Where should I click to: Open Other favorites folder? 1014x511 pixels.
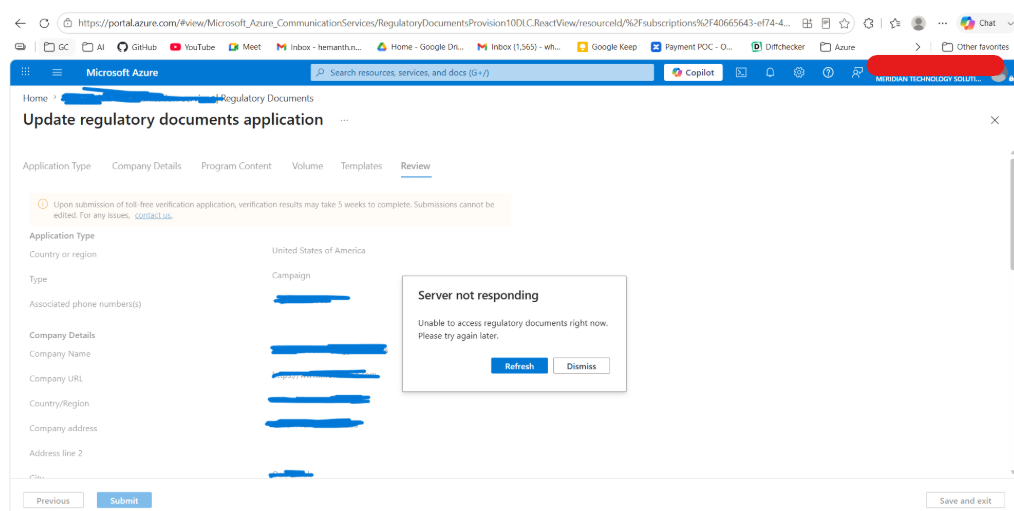[x=975, y=47]
